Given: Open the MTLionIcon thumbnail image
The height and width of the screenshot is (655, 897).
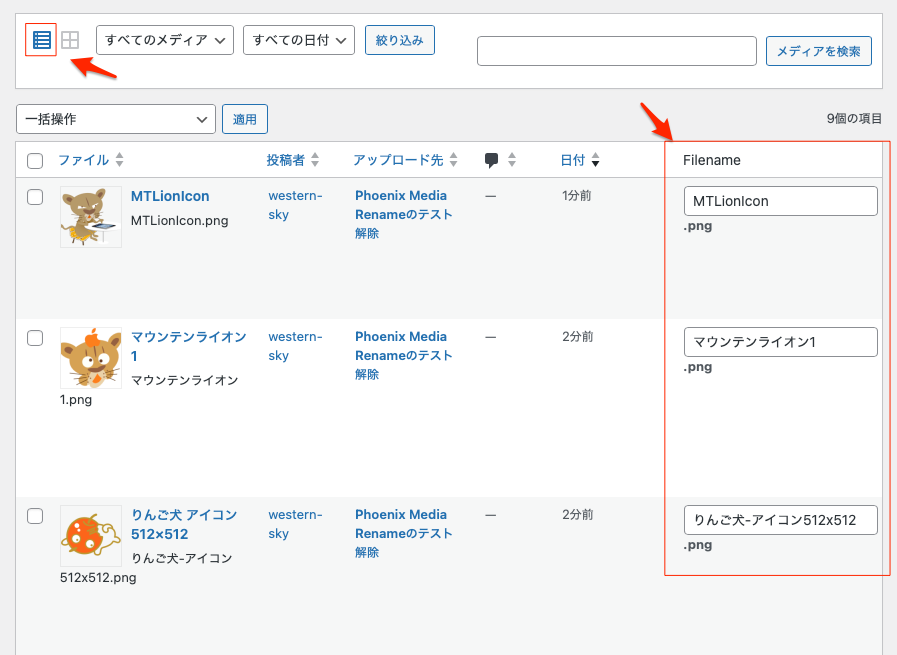Looking at the screenshot, I should click(90, 217).
